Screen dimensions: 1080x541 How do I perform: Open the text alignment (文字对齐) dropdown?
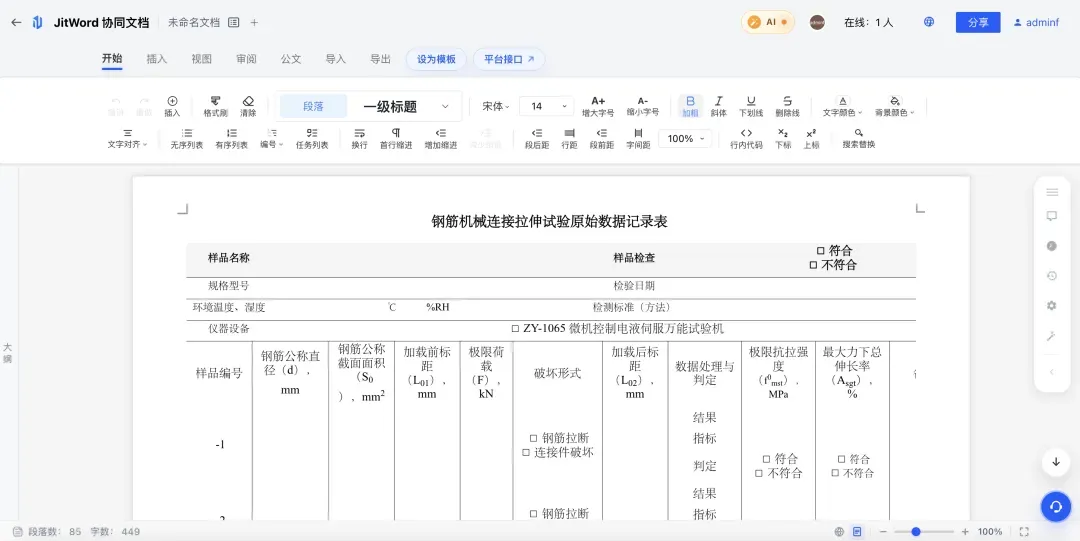(127, 139)
